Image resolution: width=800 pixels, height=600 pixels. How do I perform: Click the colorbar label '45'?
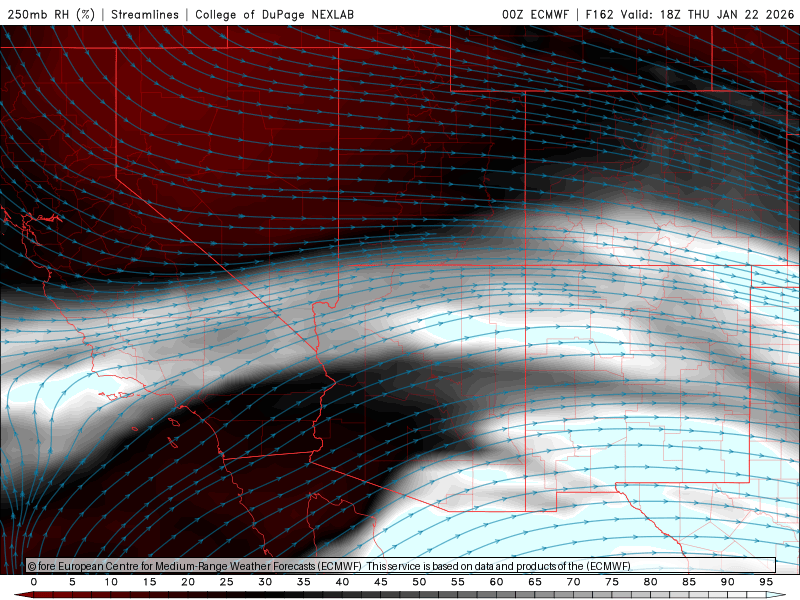pyautogui.click(x=381, y=582)
